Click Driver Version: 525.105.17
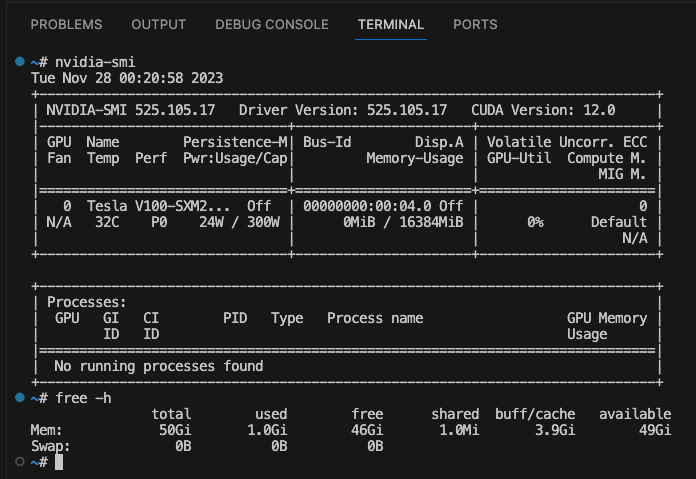 click(x=343, y=110)
